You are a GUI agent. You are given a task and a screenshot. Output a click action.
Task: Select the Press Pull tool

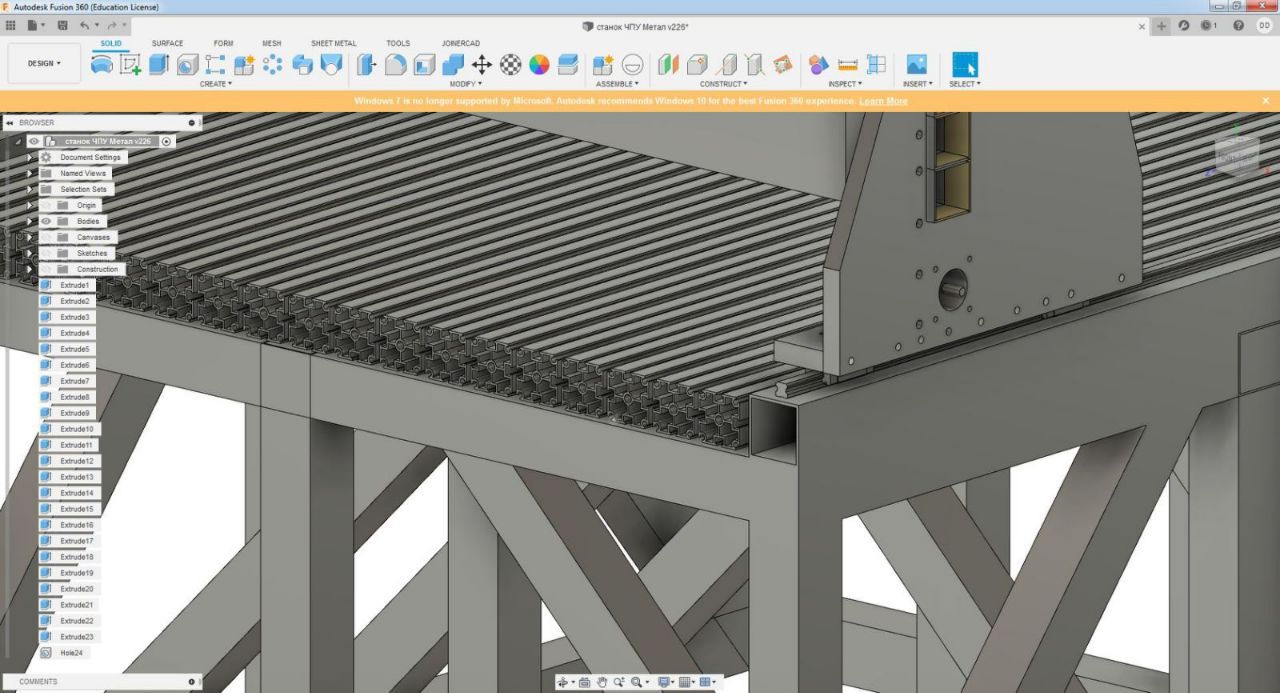[367, 65]
